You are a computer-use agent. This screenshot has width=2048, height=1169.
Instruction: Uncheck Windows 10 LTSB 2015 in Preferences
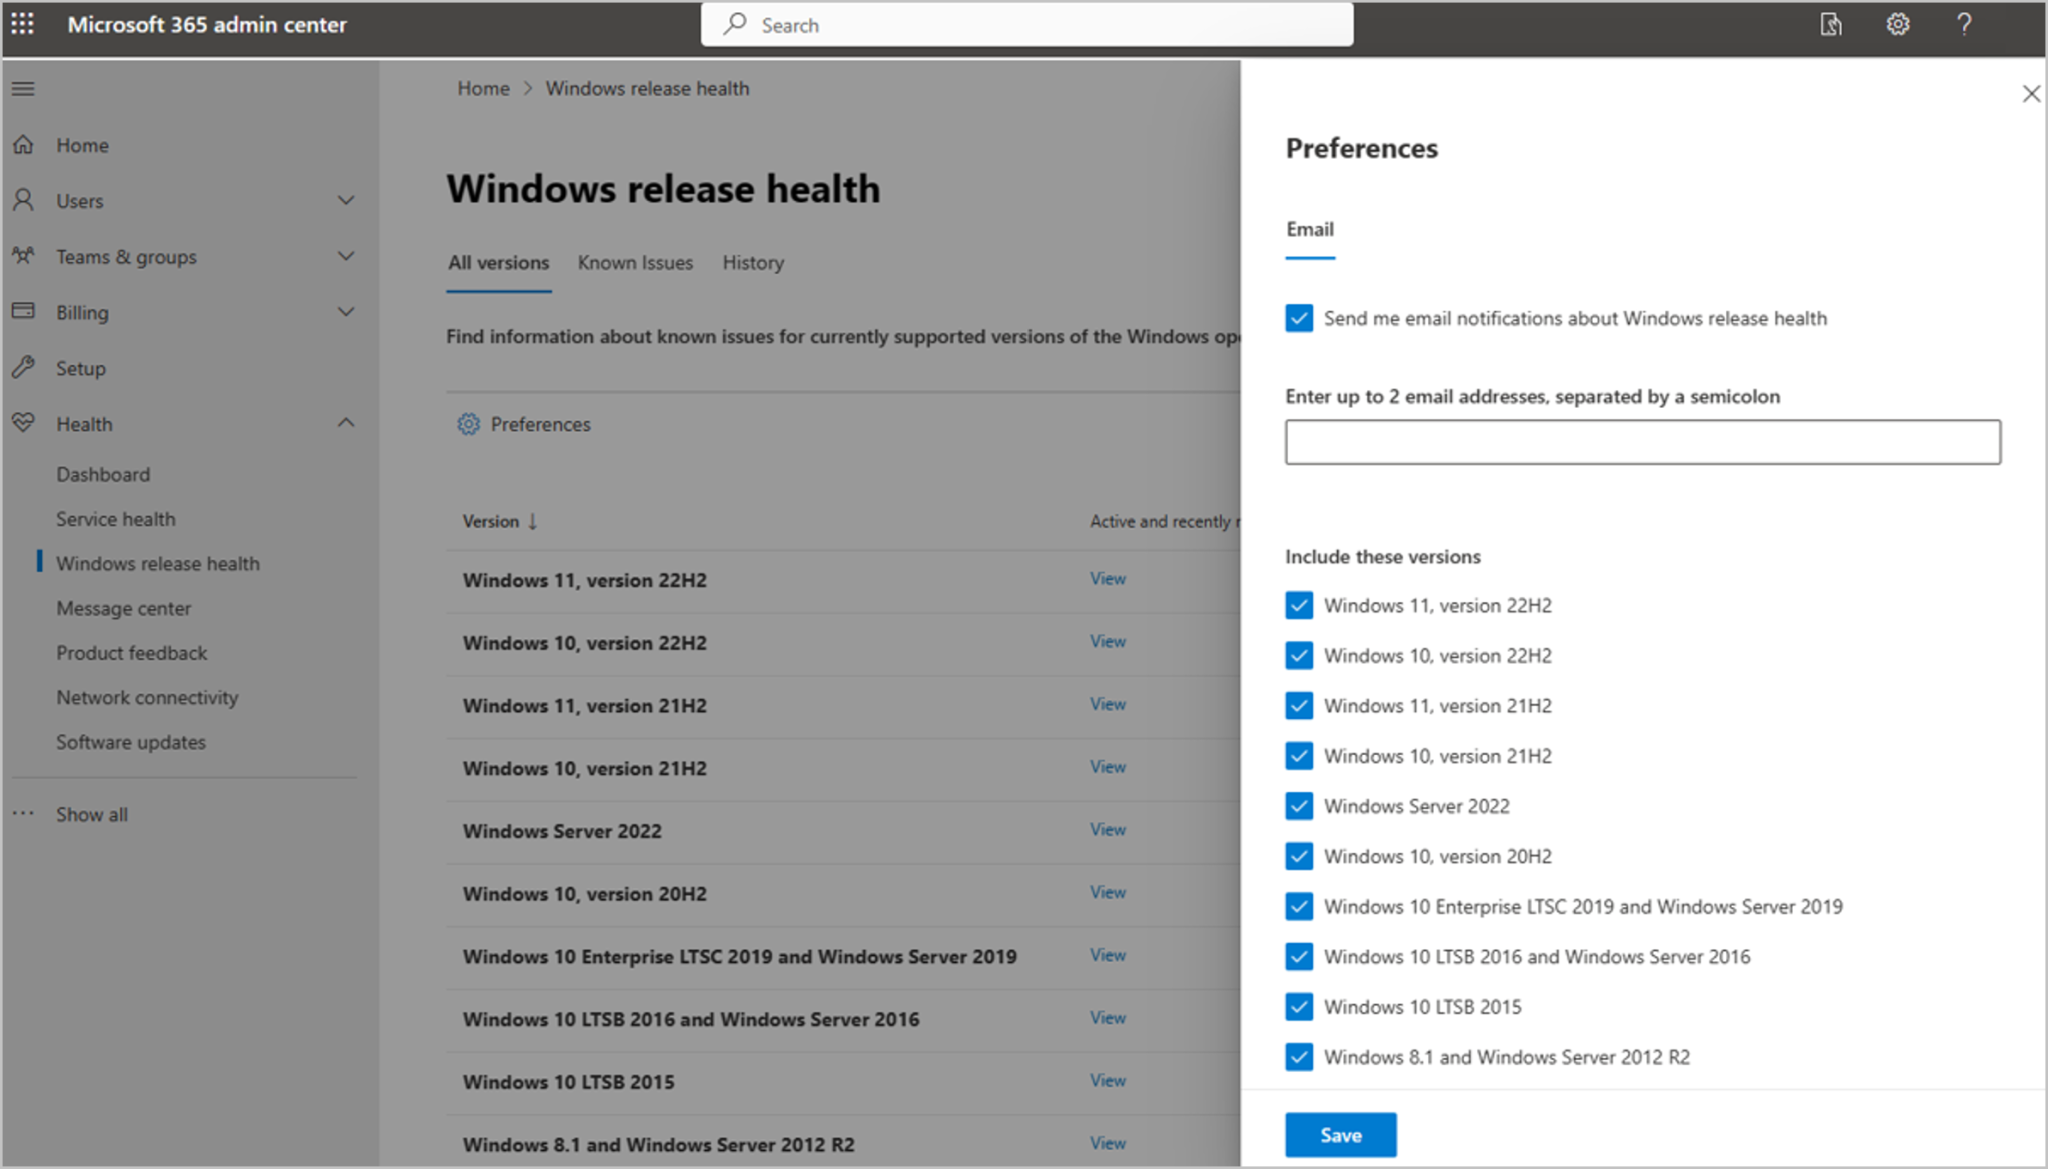(1298, 1007)
